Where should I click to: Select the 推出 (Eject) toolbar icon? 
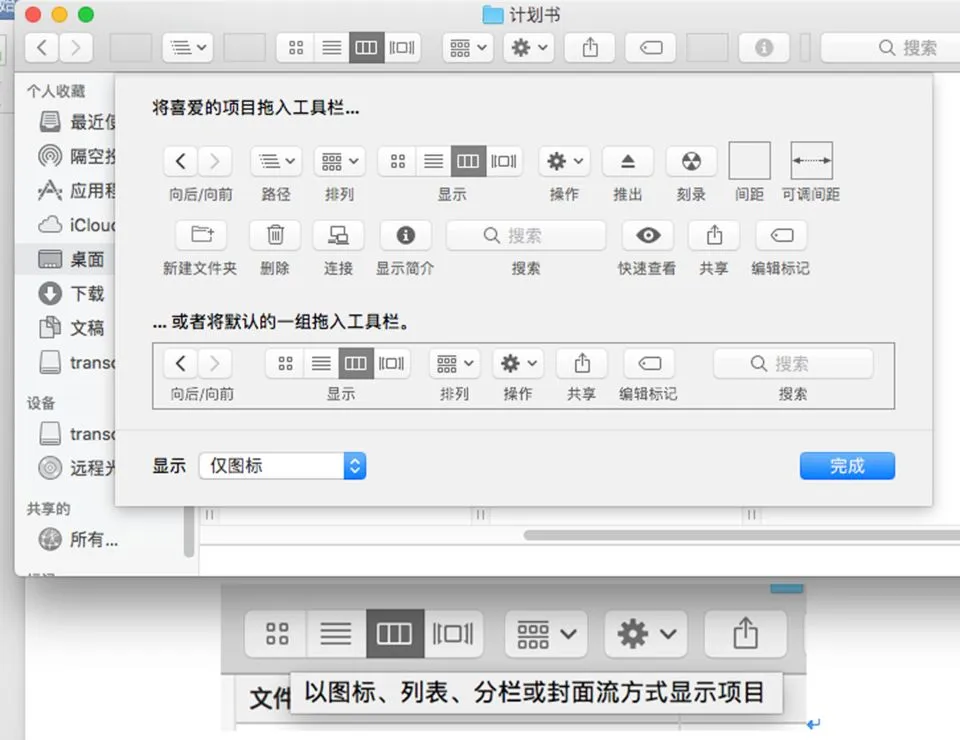(627, 161)
